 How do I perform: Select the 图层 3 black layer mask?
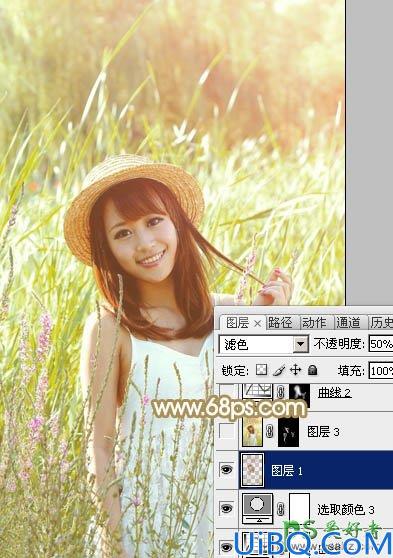point(288,432)
